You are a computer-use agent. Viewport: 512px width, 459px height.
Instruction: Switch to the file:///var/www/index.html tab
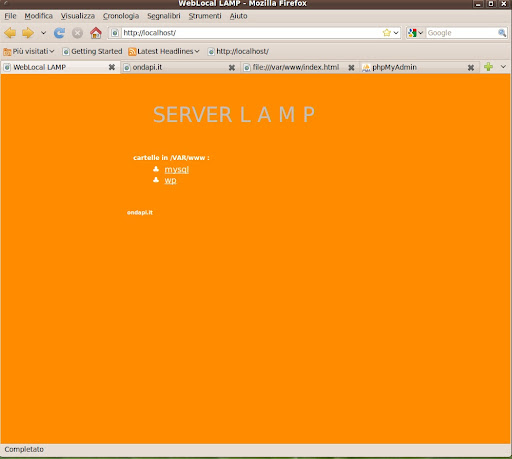(299, 67)
